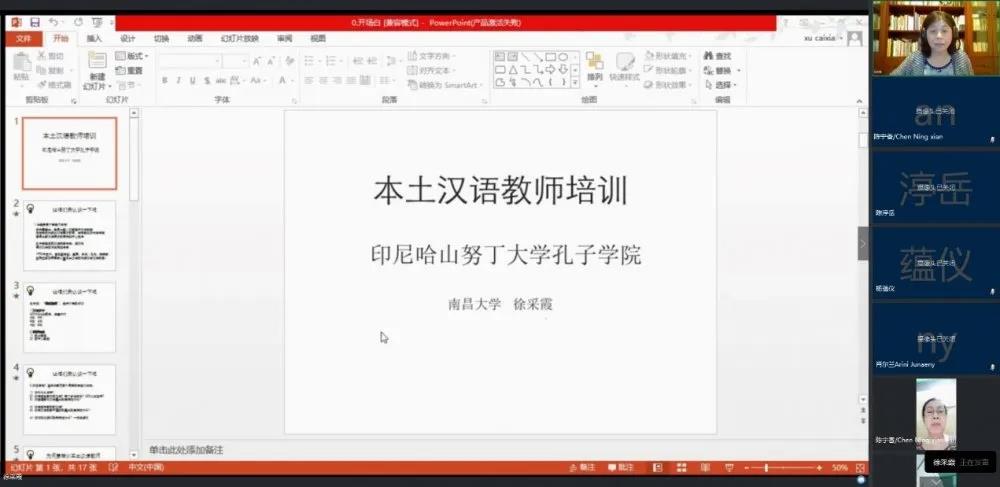This screenshot has width=1000, height=487.
Task: Click the Find (查找) binoculars button
Action: coord(718,56)
